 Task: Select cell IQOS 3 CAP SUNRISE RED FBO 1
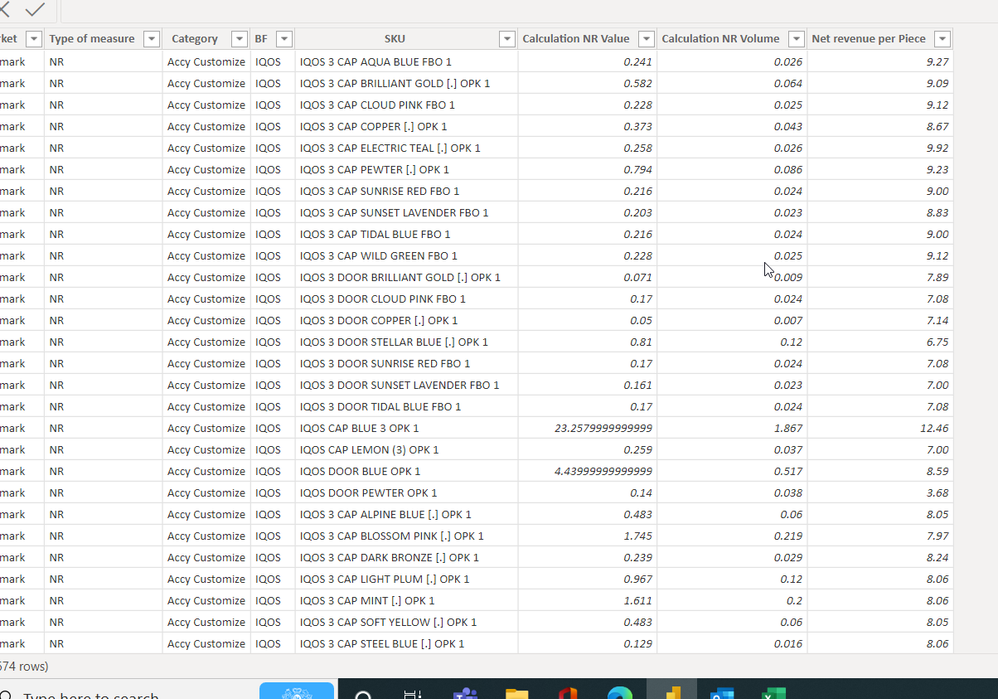coord(407,191)
